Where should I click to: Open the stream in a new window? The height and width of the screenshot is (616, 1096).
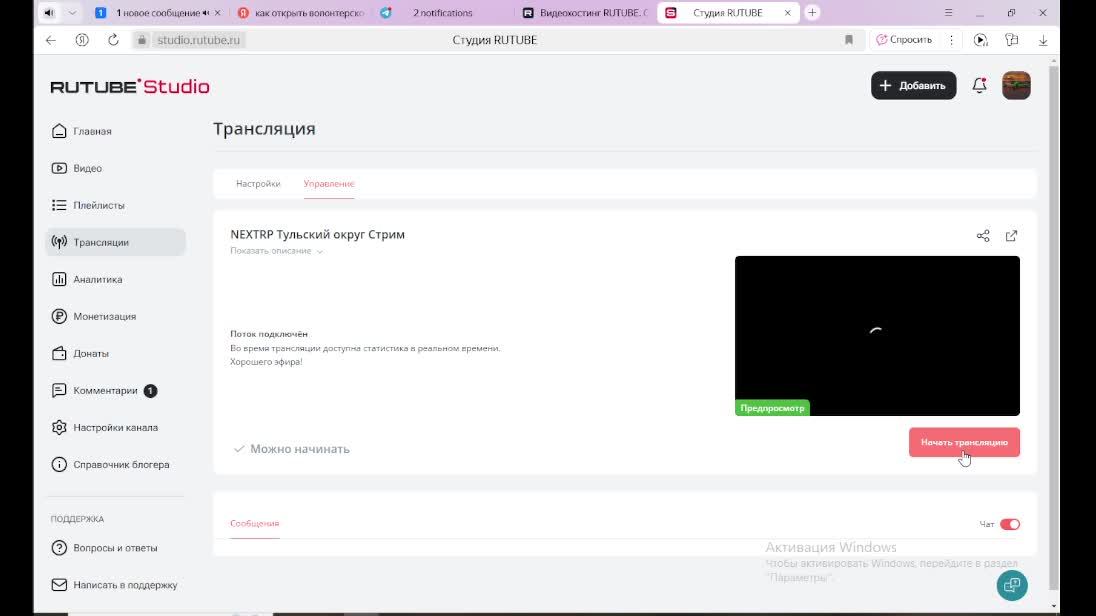[1011, 236]
